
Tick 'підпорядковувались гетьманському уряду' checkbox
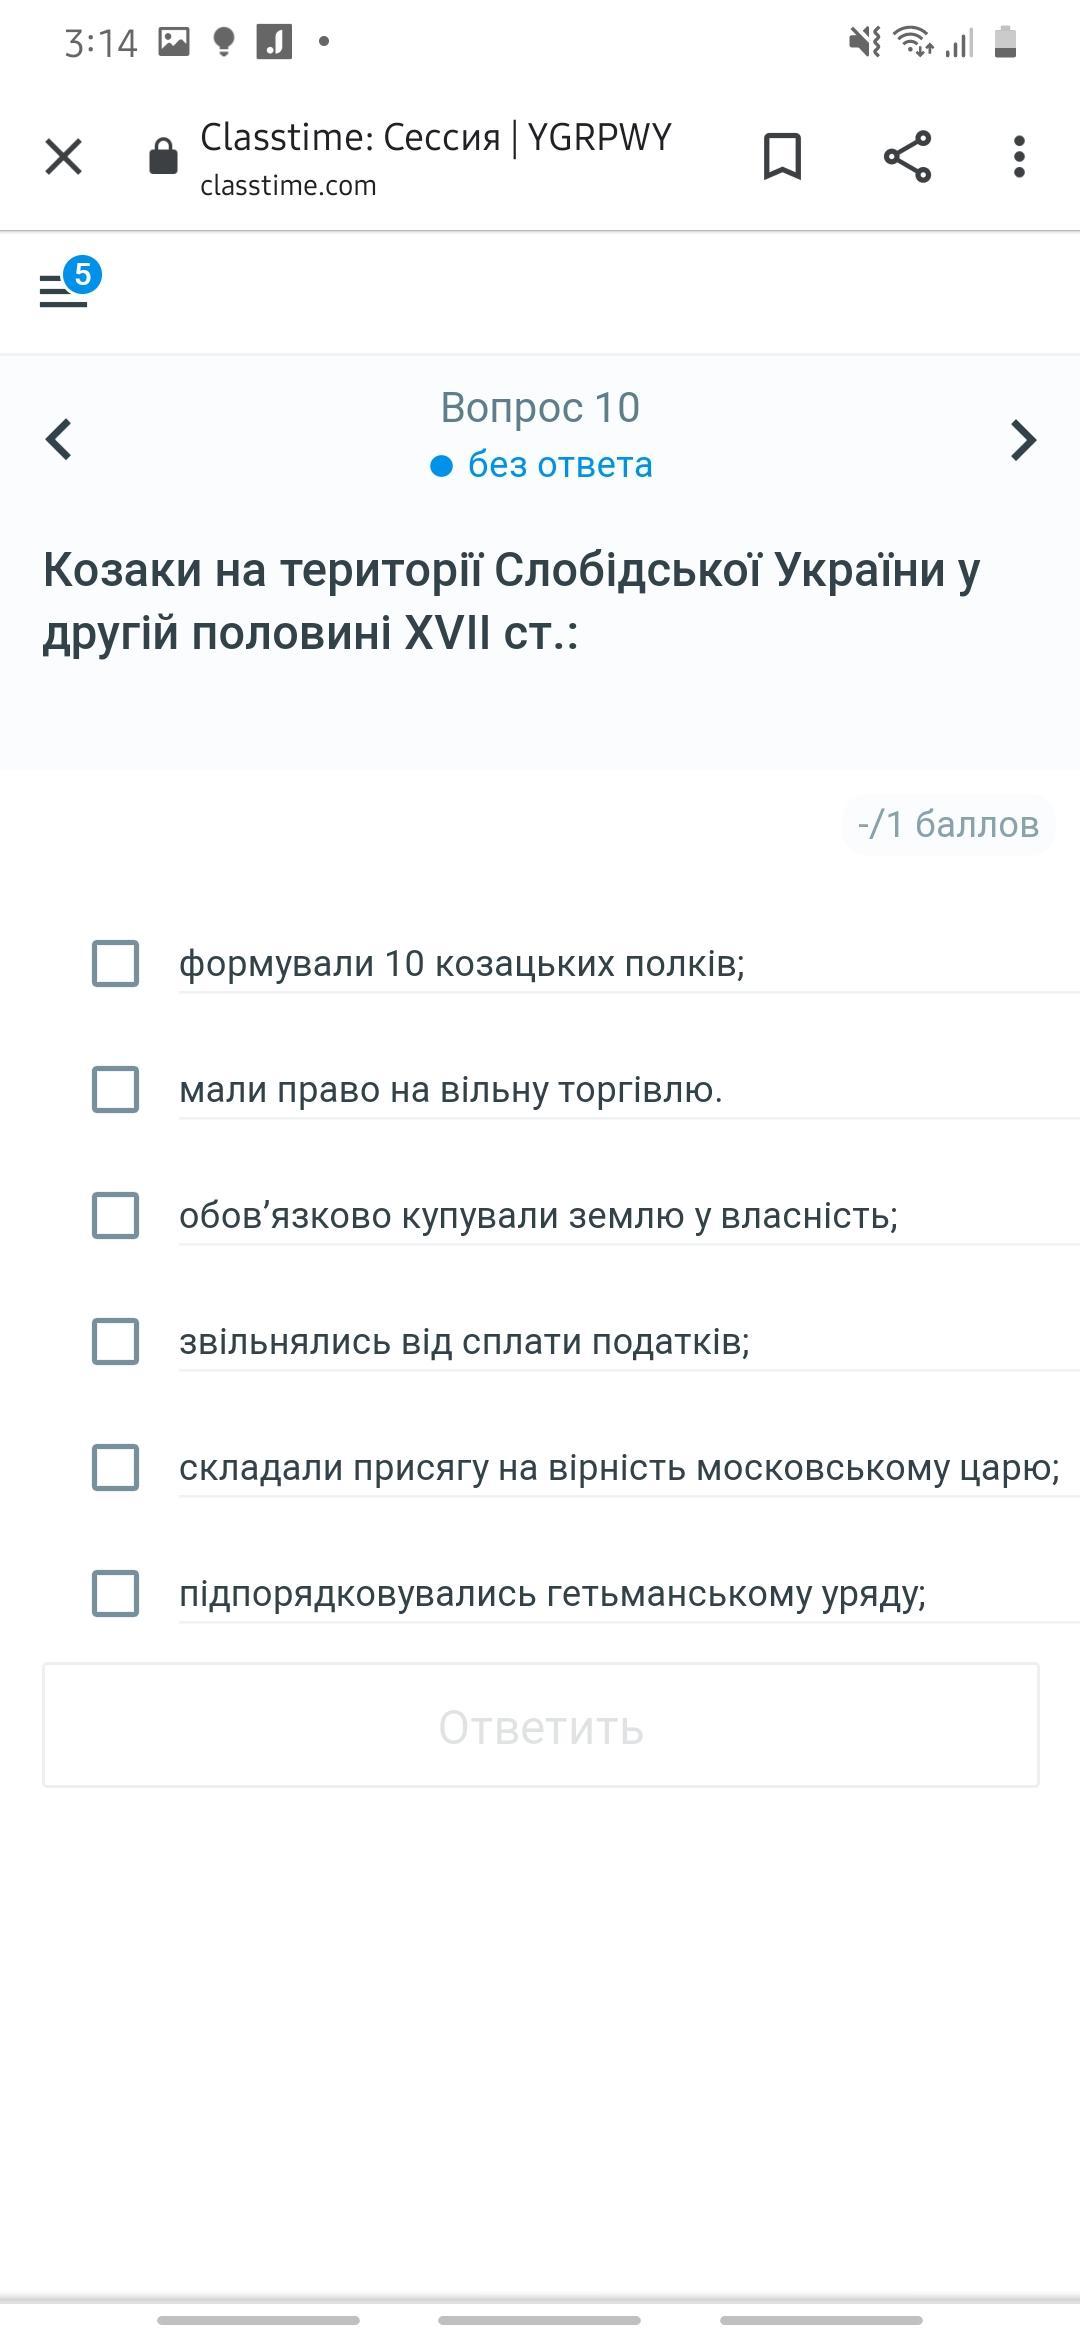point(116,1593)
